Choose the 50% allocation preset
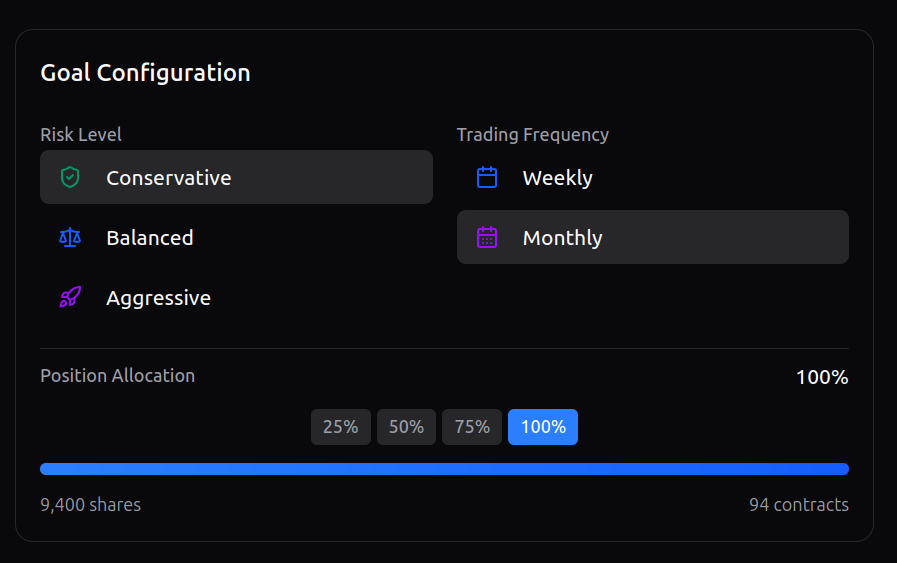The height and width of the screenshot is (563, 897). pos(406,427)
